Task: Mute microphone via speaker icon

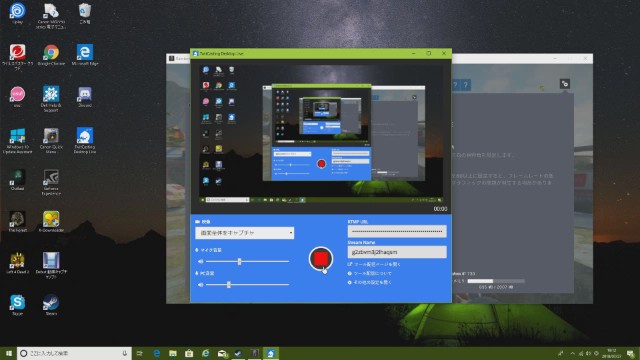Action: point(200,261)
